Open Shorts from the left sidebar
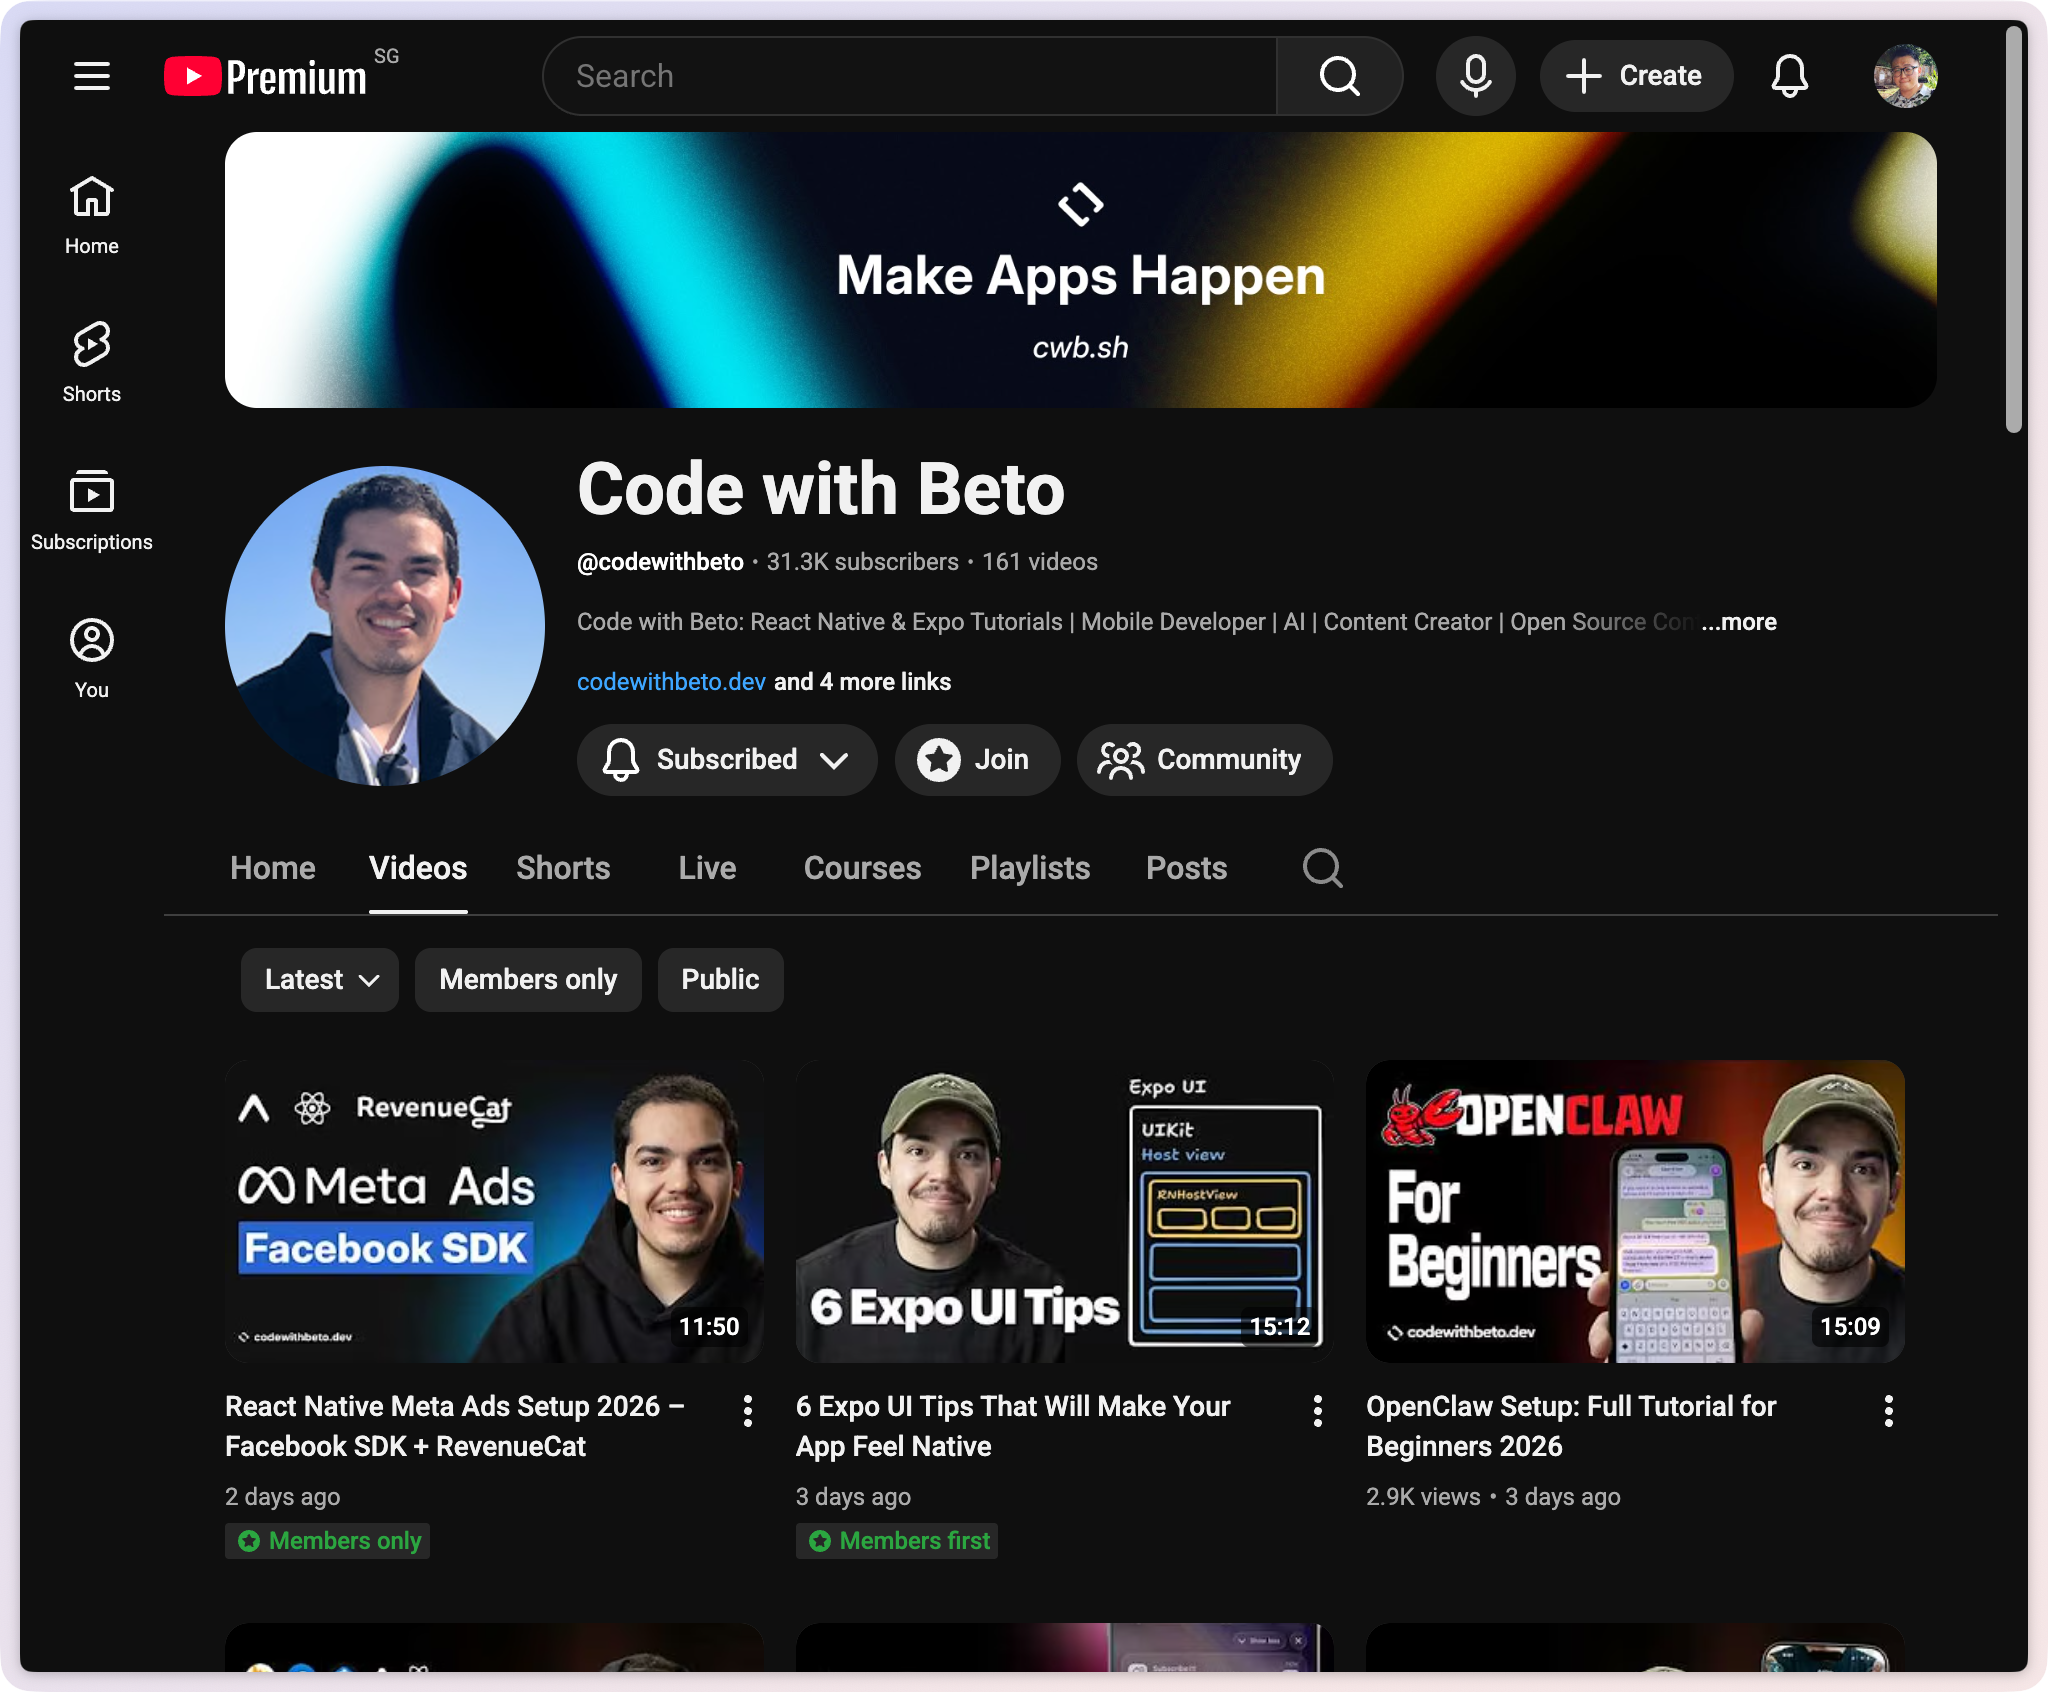This screenshot has width=2048, height=1692. (92, 362)
